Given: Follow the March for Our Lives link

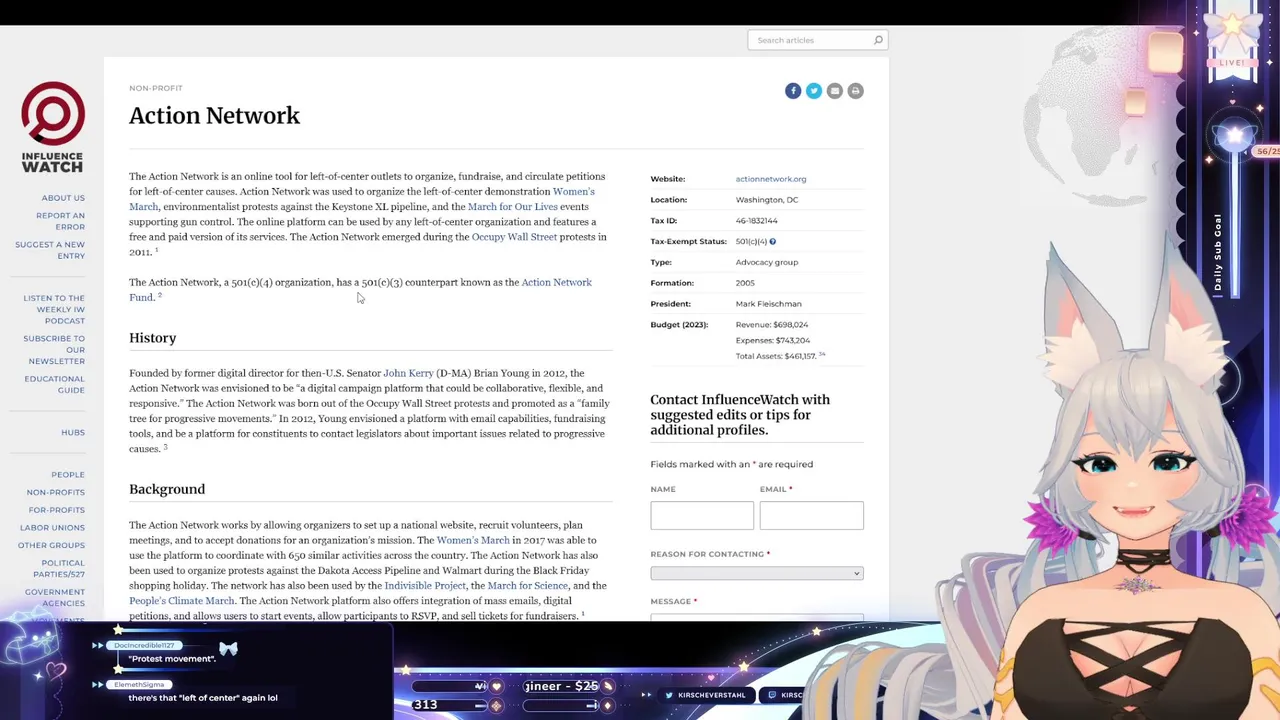Looking at the screenshot, I should coord(513,207).
